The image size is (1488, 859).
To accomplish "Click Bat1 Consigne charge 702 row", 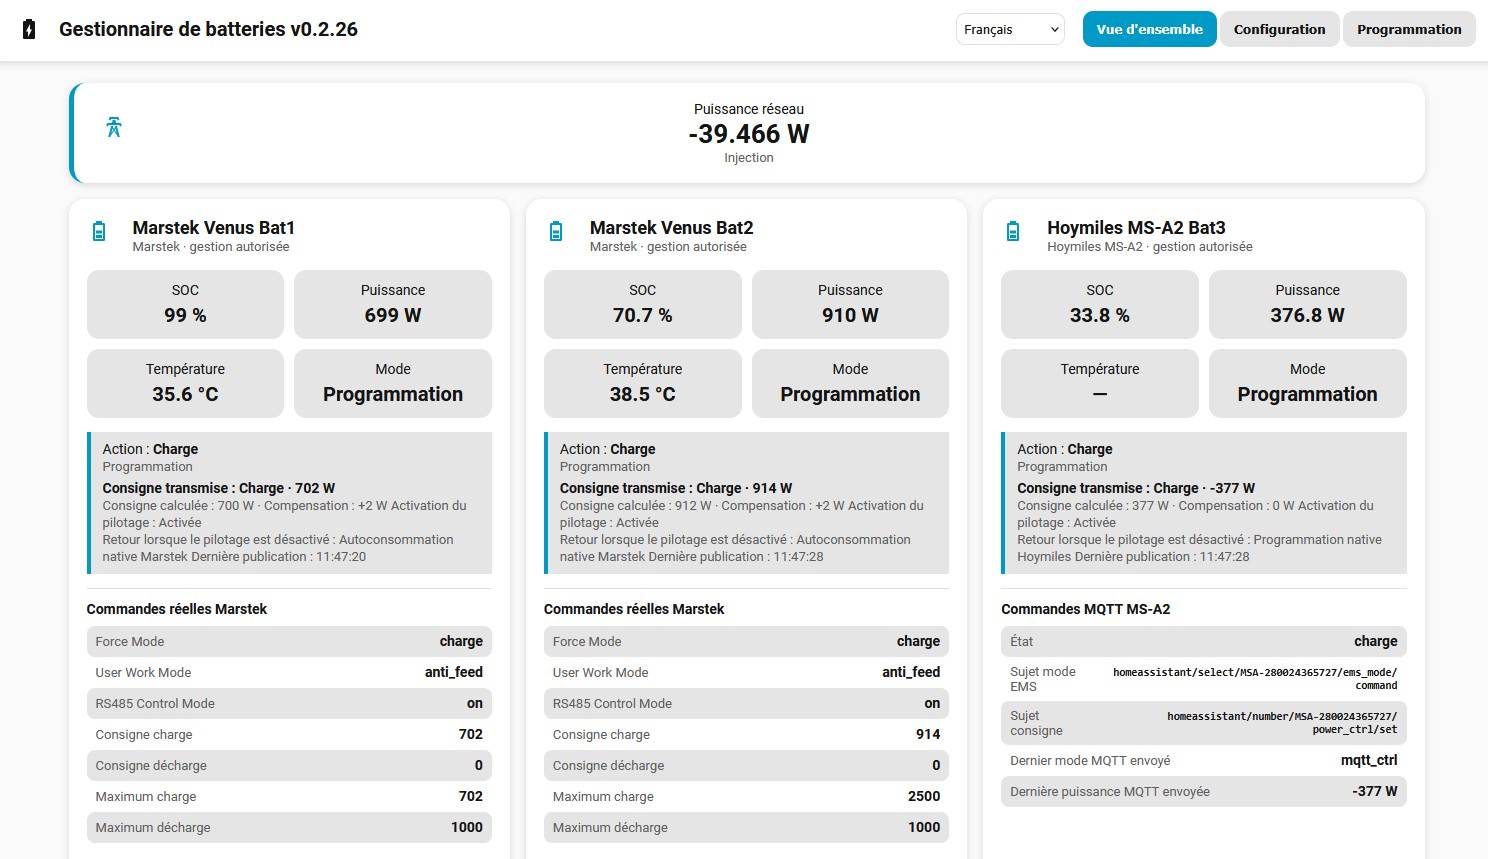I will [289, 734].
